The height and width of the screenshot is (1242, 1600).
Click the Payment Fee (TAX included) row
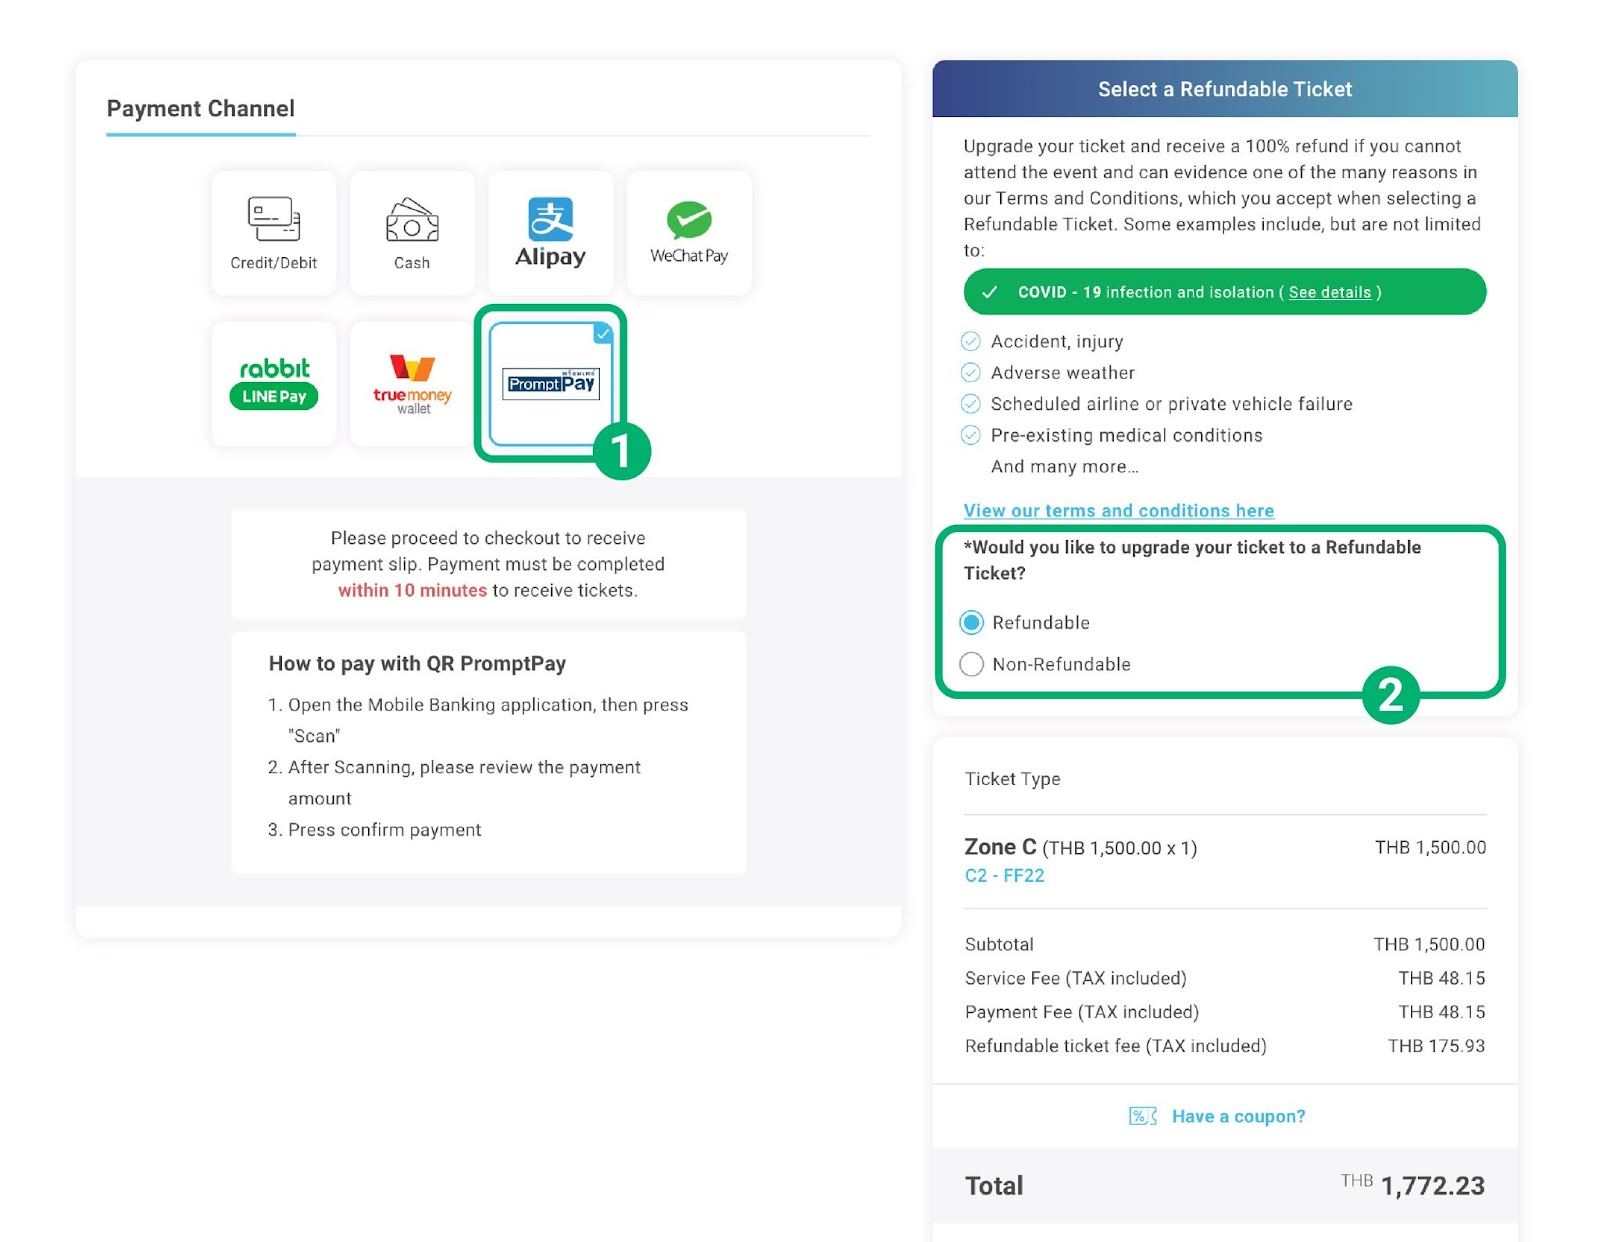1225,1012
